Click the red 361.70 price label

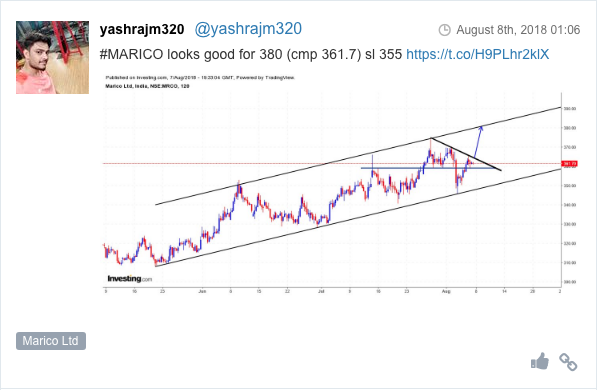tap(570, 164)
